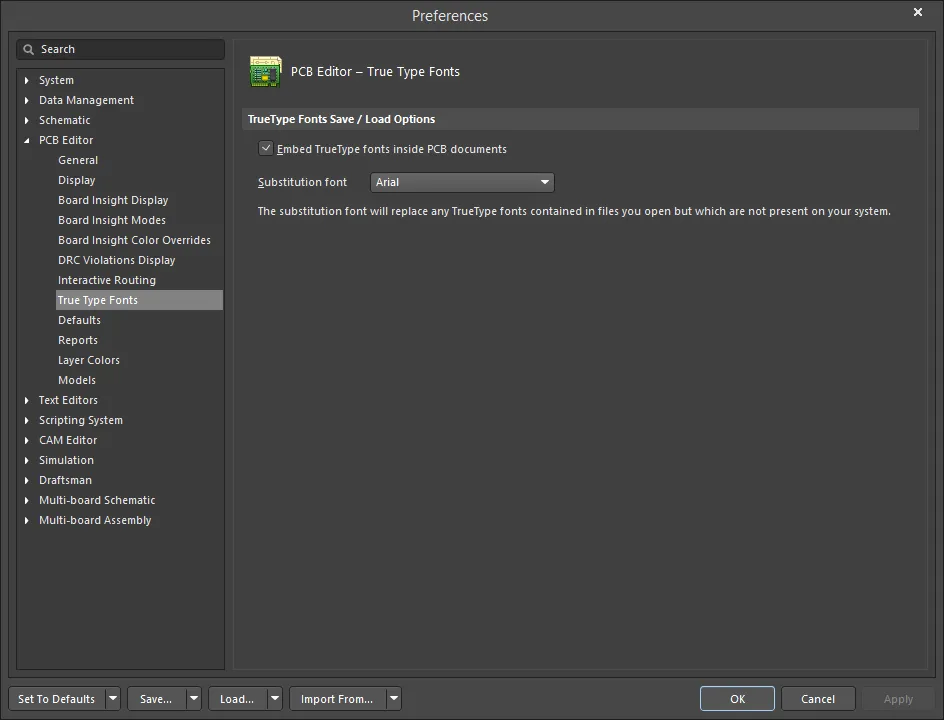
Task: Click the Substitution font label
Action: [x=302, y=182]
